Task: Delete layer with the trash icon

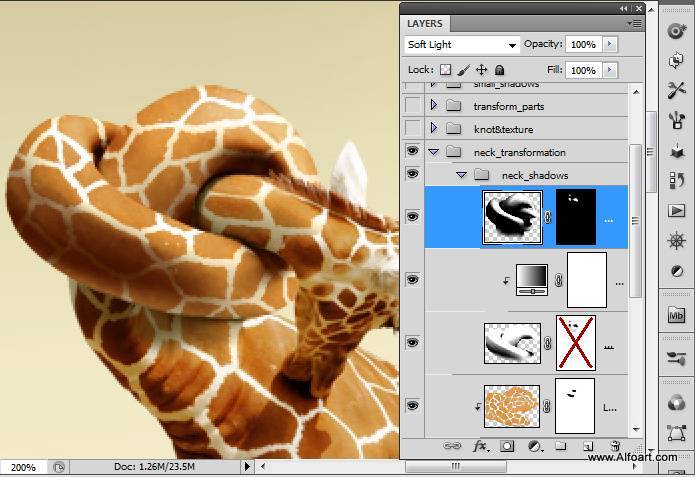Action: (x=615, y=446)
